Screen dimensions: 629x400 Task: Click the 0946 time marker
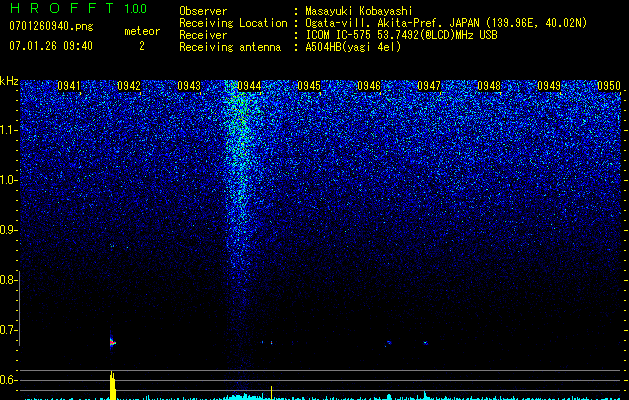point(369,86)
